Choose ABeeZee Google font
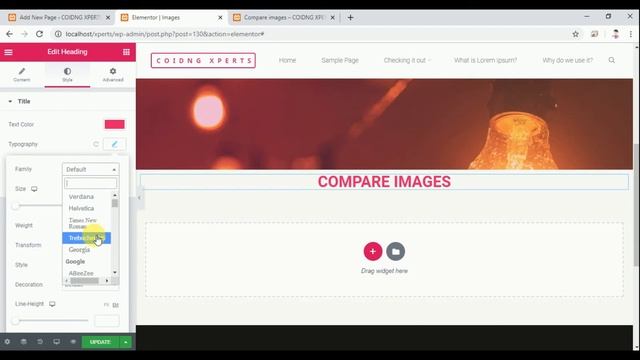The width and height of the screenshot is (640, 360). pos(81,273)
